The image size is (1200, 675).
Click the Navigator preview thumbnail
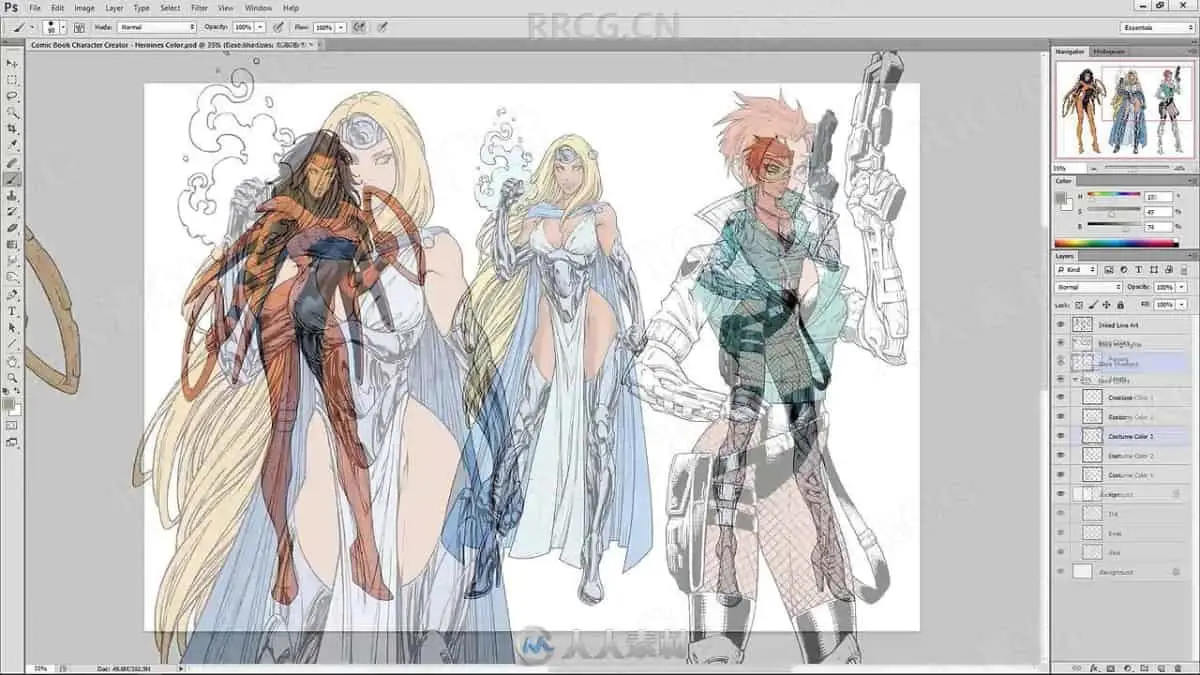1125,109
